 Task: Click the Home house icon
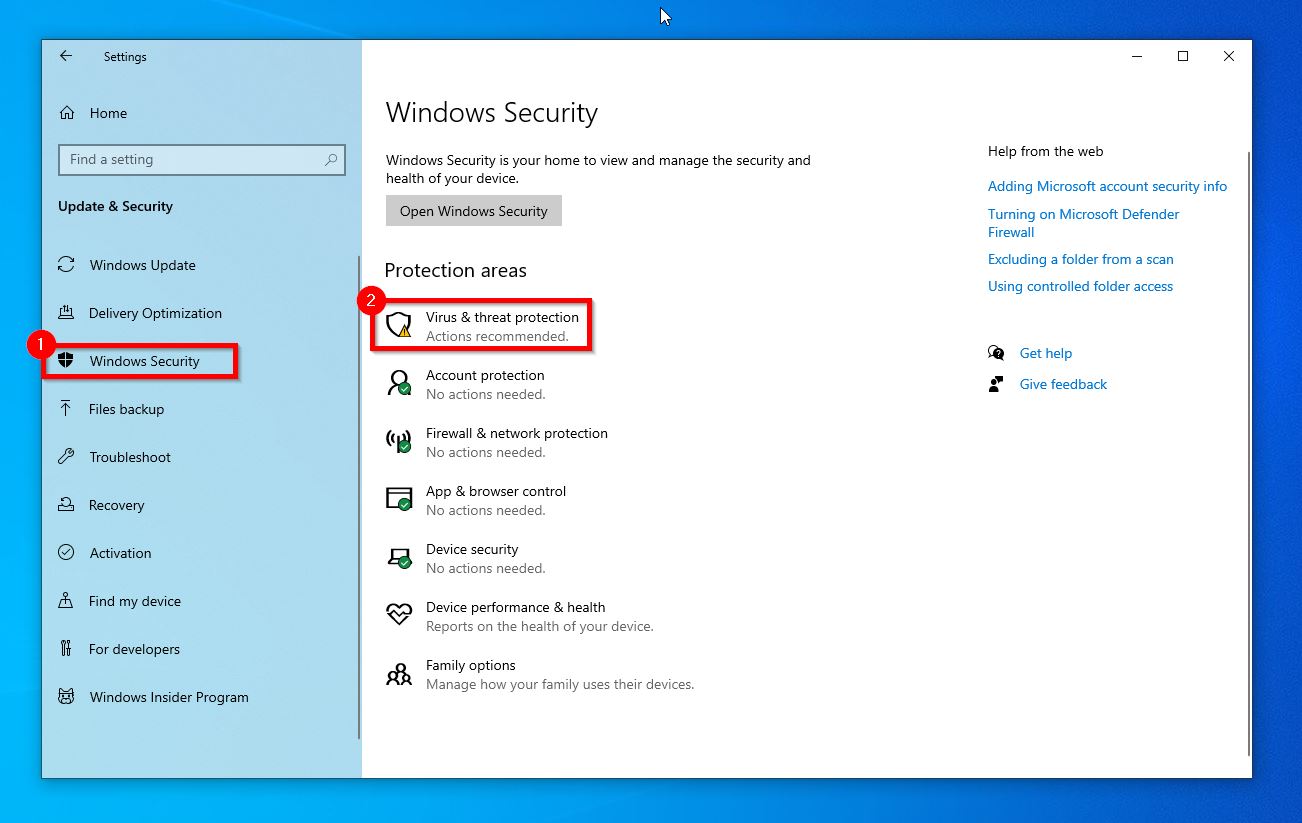point(67,113)
